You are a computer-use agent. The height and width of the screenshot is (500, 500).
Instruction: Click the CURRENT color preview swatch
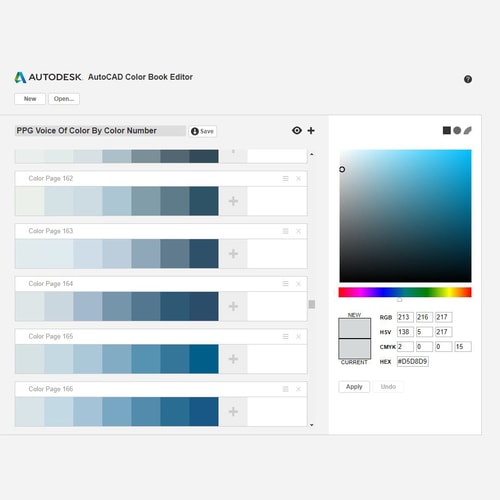pos(355,348)
